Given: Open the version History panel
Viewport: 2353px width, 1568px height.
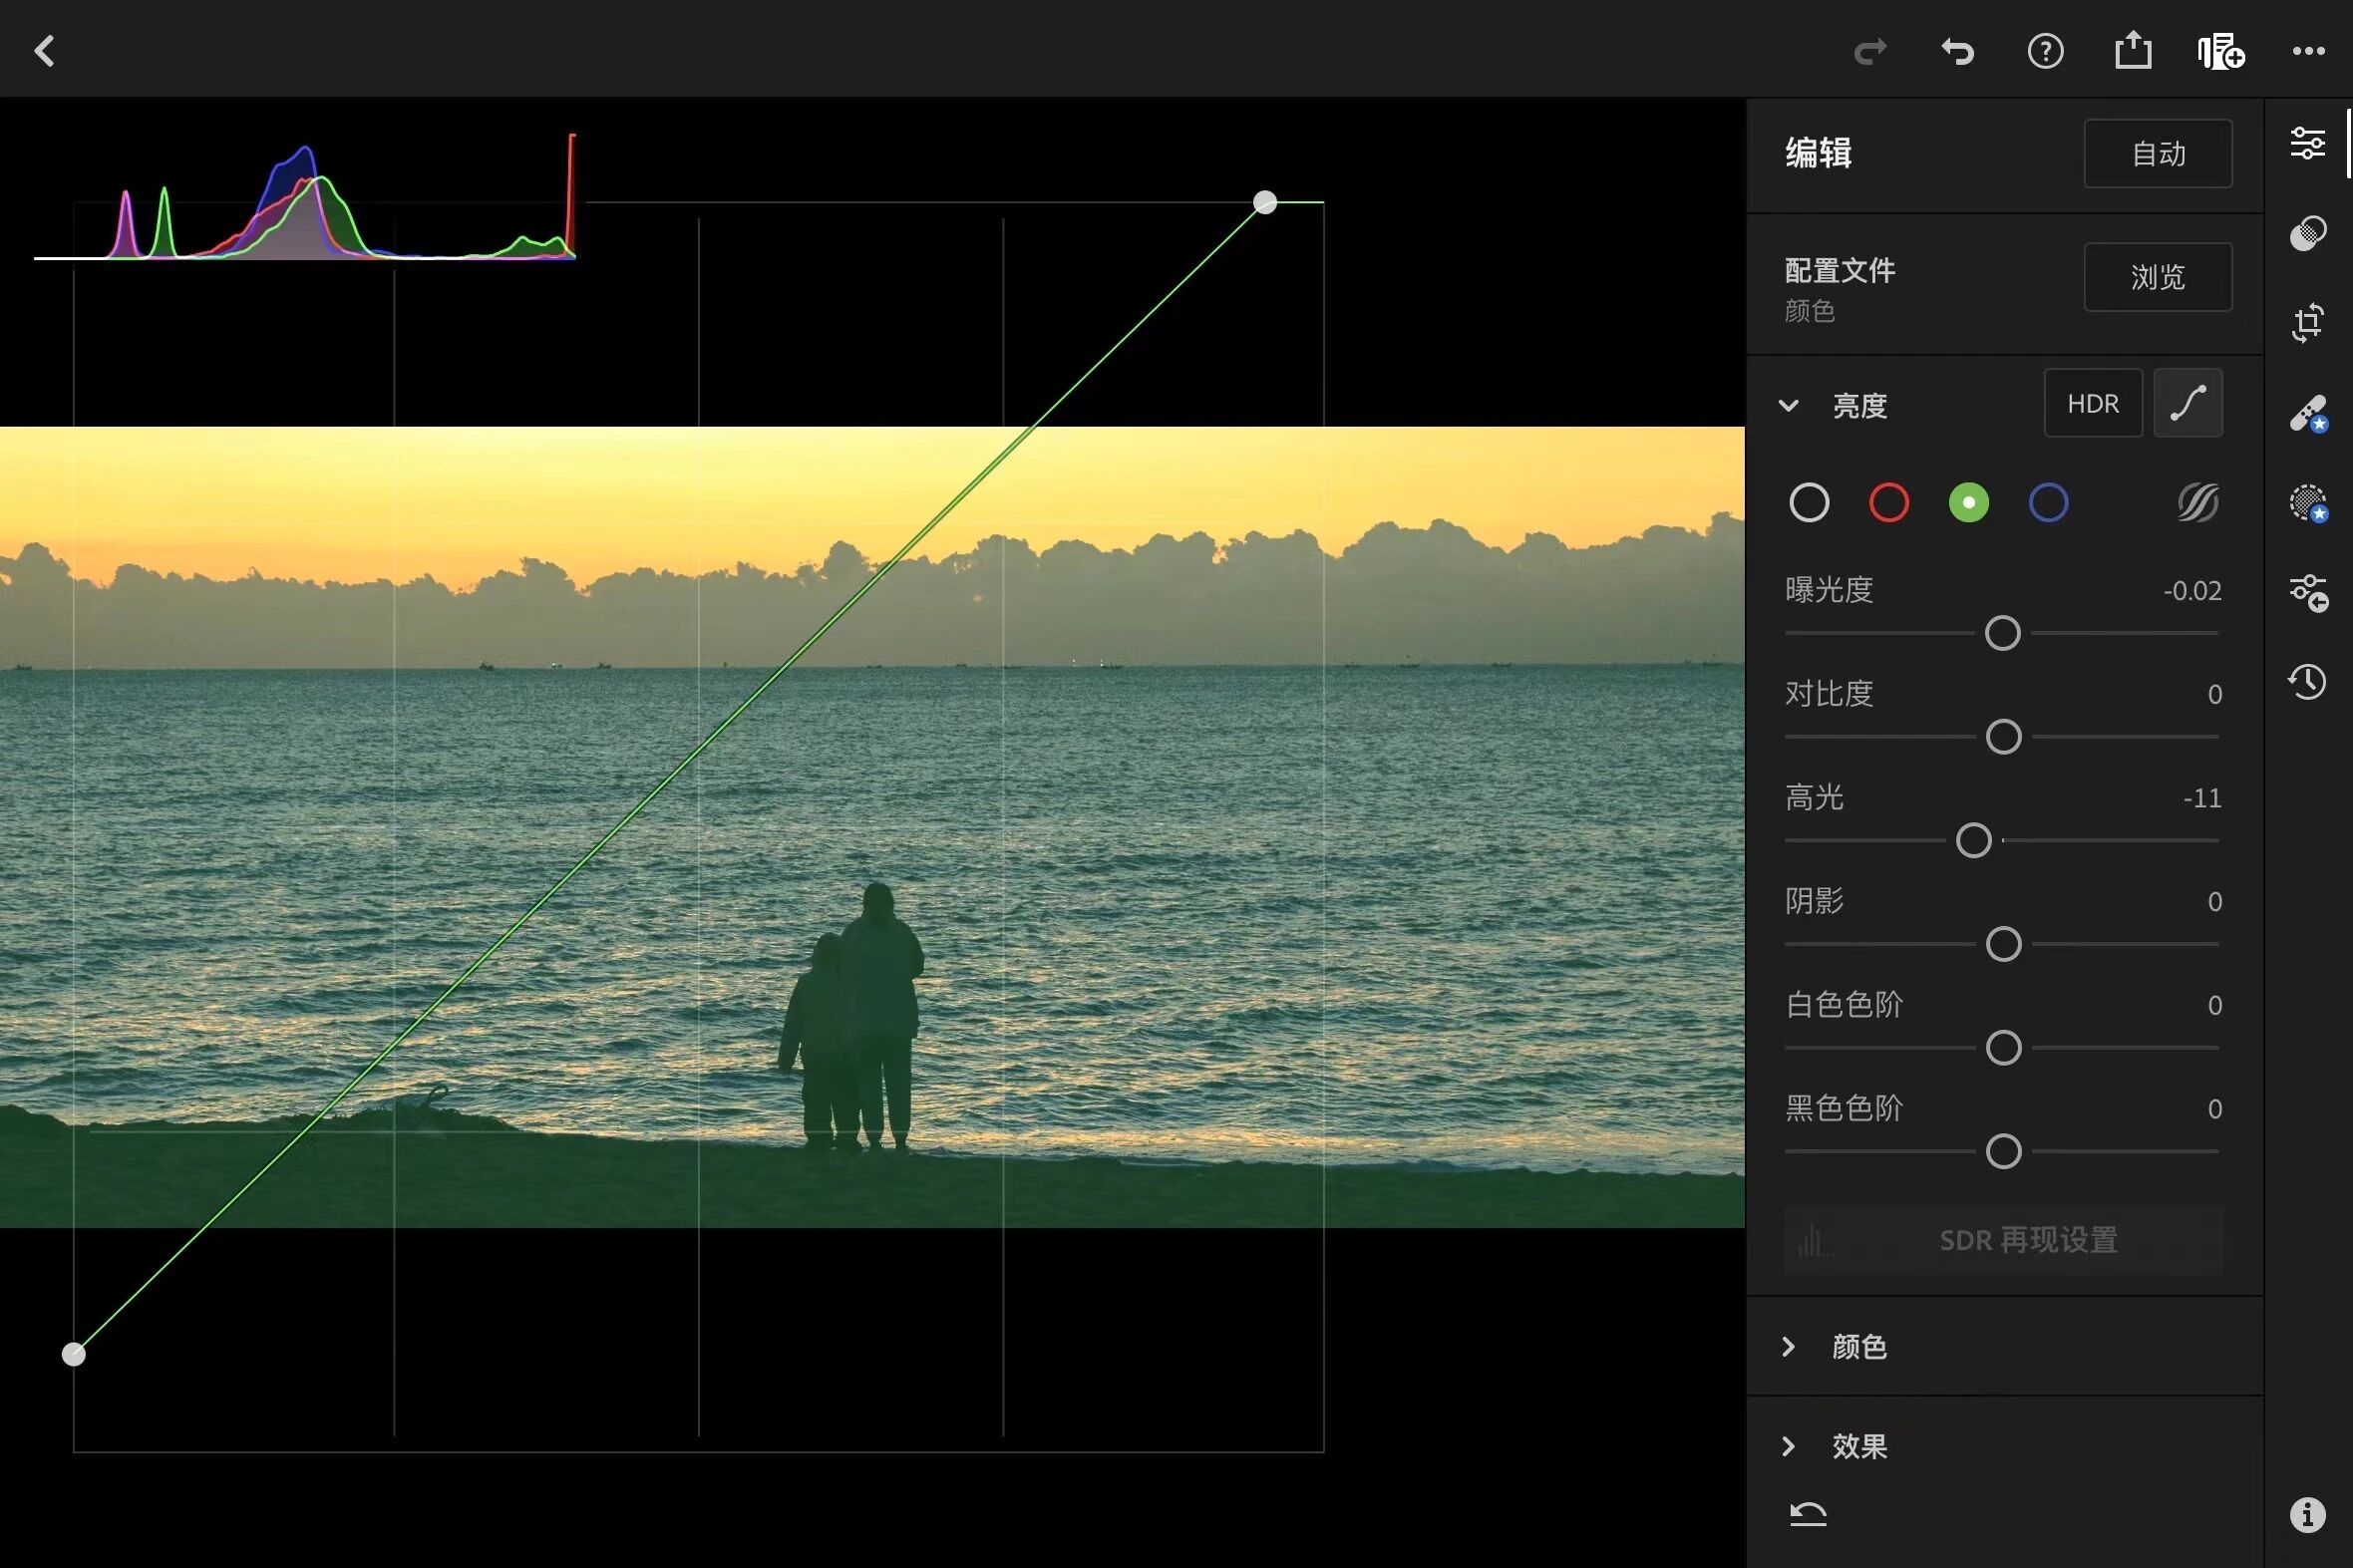Looking at the screenshot, I should point(2307,682).
